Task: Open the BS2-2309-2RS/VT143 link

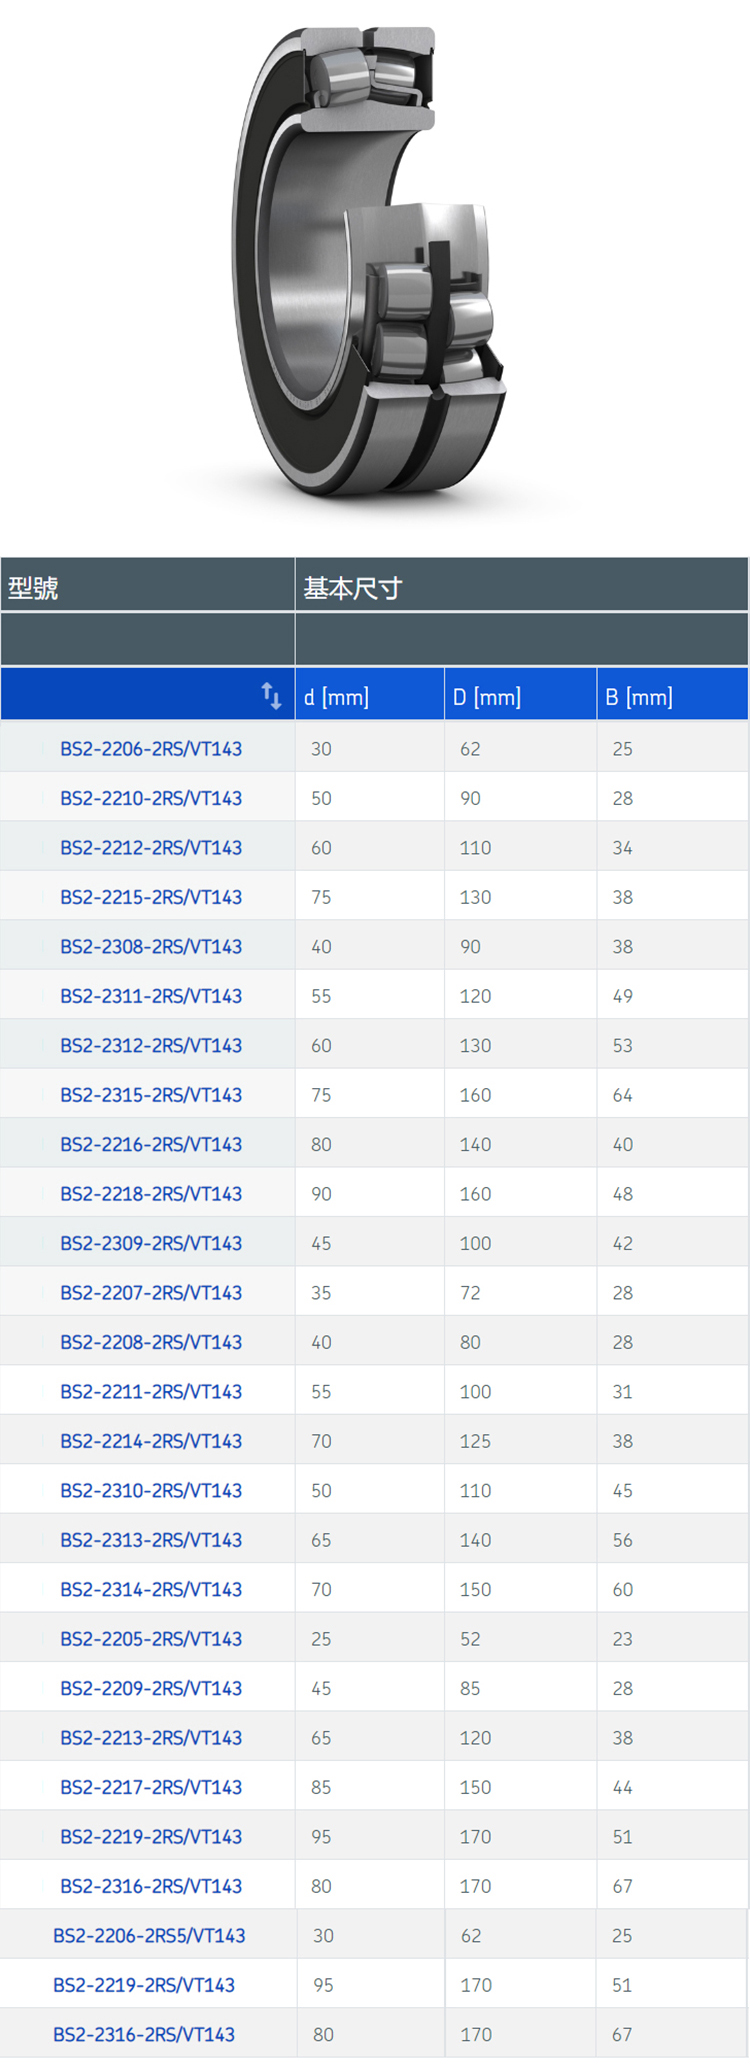Action: pyautogui.click(x=151, y=1244)
